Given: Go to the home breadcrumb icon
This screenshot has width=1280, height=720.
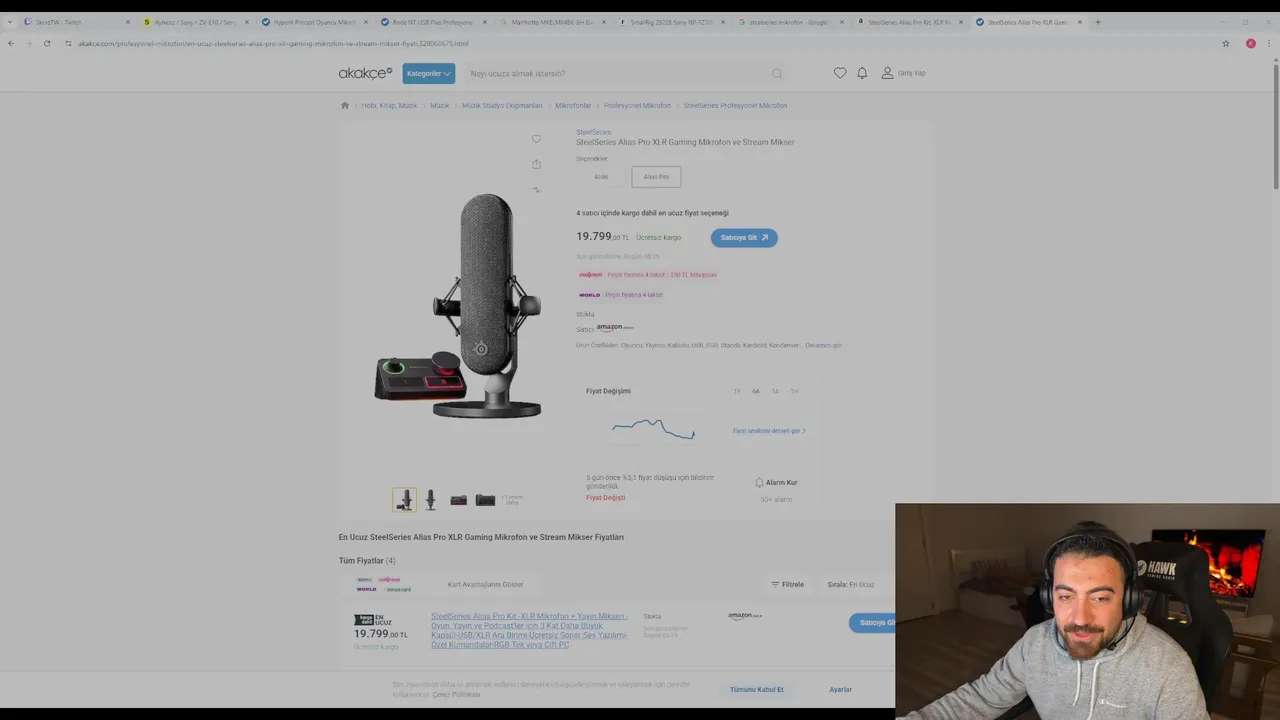Looking at the screenshot, I should click(345, 105).
